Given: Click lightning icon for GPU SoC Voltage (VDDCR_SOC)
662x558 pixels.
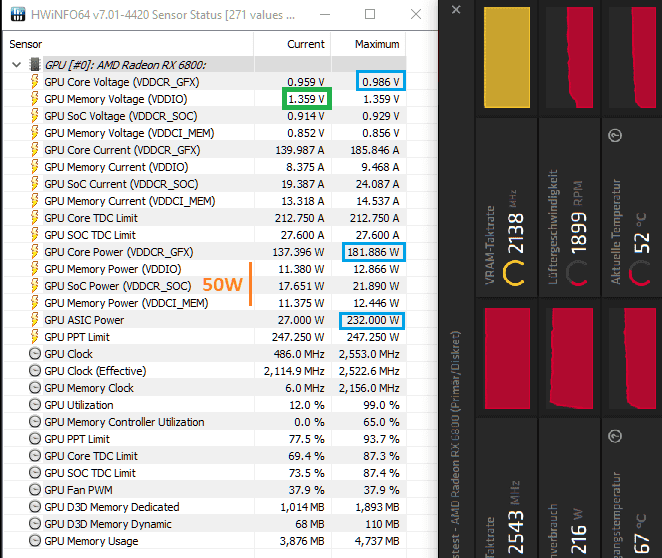Looking at the screenshot, I should tap(35, 116).
